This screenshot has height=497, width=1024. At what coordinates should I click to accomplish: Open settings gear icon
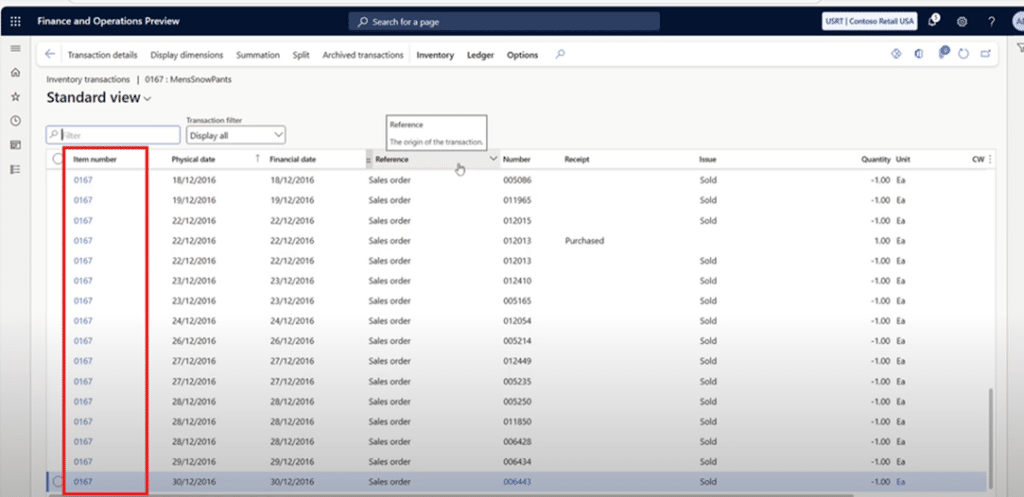pos(962,22)
